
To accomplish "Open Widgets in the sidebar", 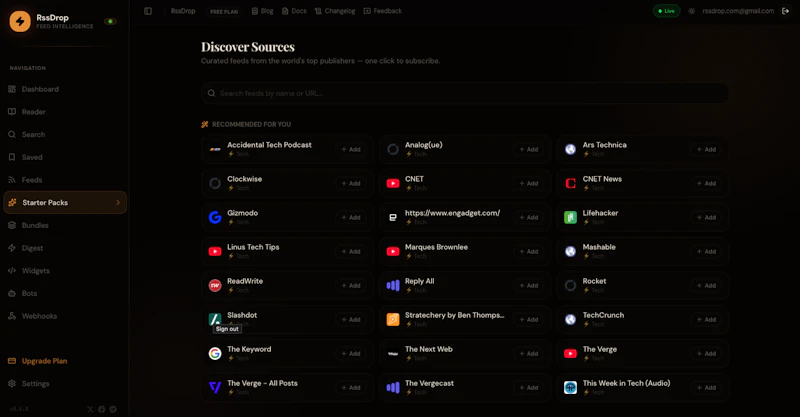I will (x=65, y=271).
